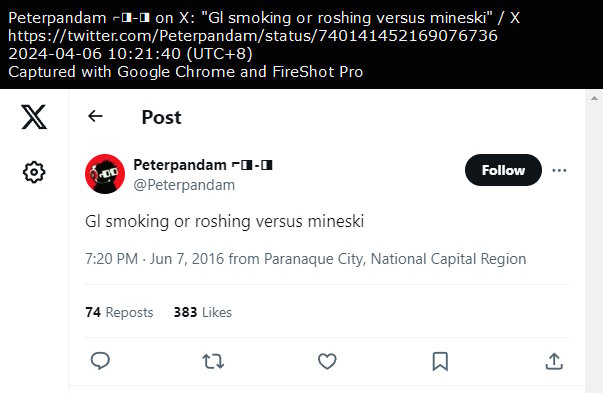Screen dimensions: 603x393
Task: Like the post with heart icon
Action: click(x=327, y=361)
